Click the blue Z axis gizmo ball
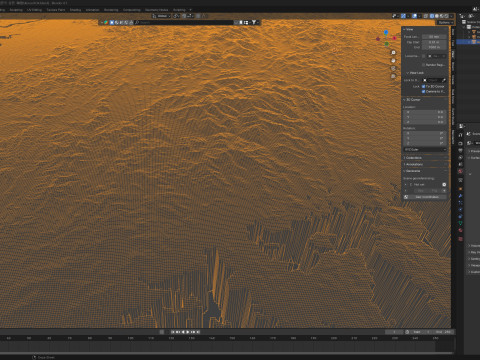Viewport: 480px width, 360px height. [x=386, y=32]
